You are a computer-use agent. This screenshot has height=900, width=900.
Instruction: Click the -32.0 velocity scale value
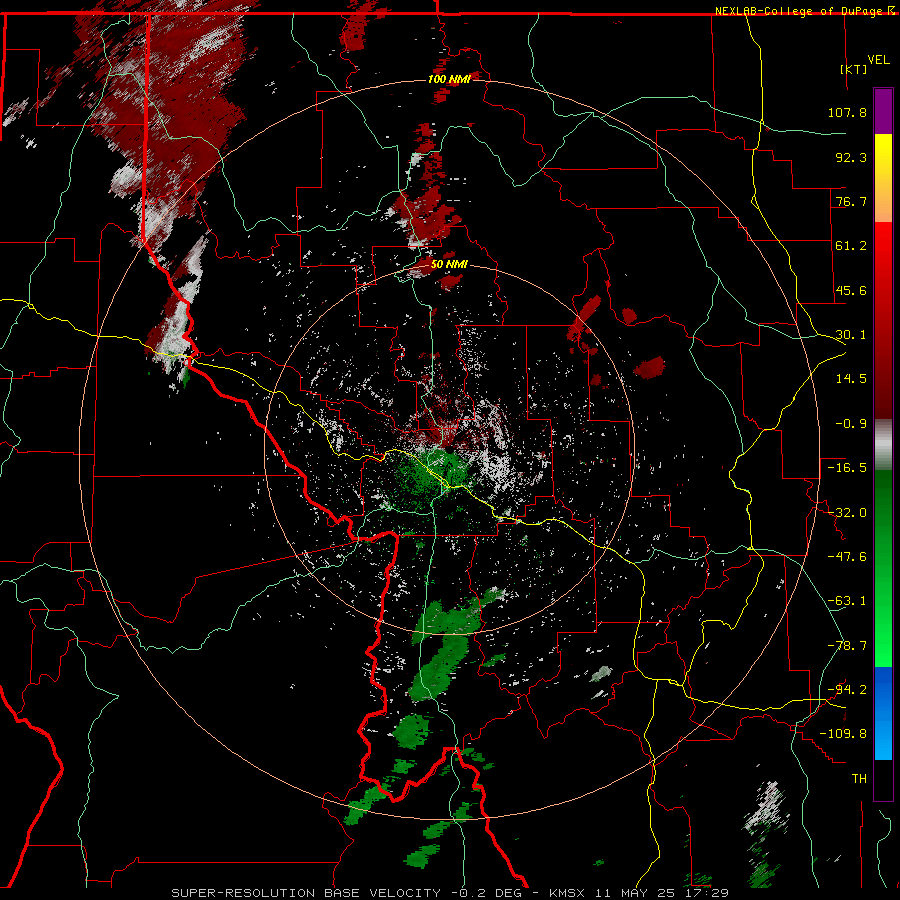[x=847, y=513]
